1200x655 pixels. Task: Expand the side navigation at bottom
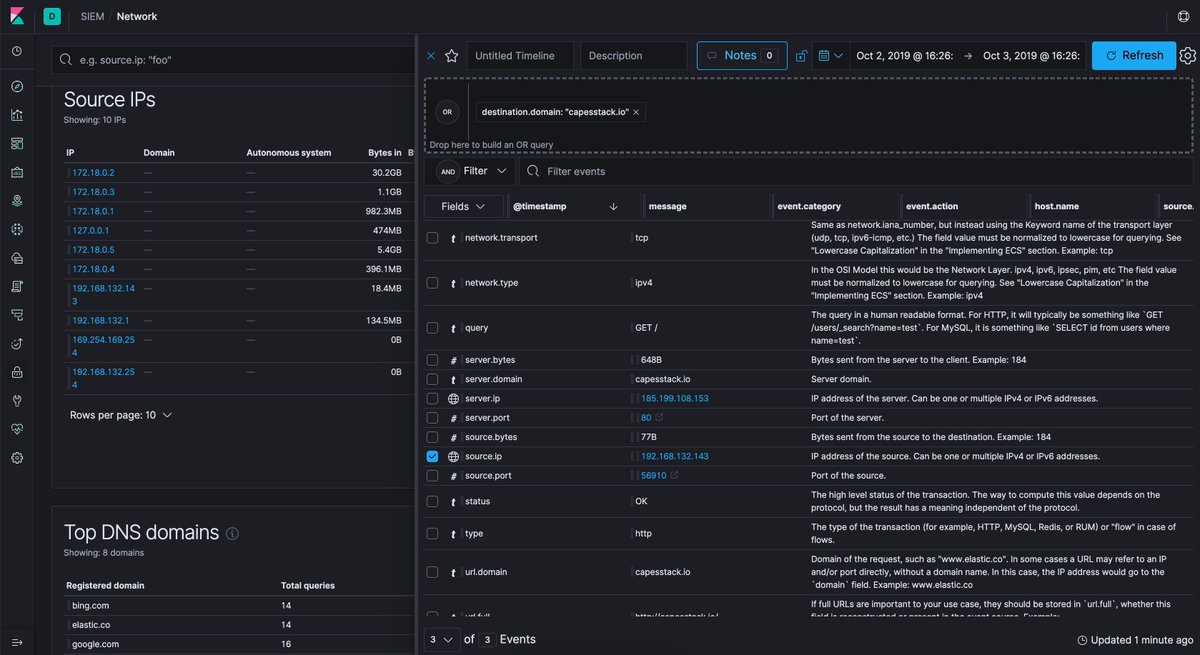tap(17, 641)
